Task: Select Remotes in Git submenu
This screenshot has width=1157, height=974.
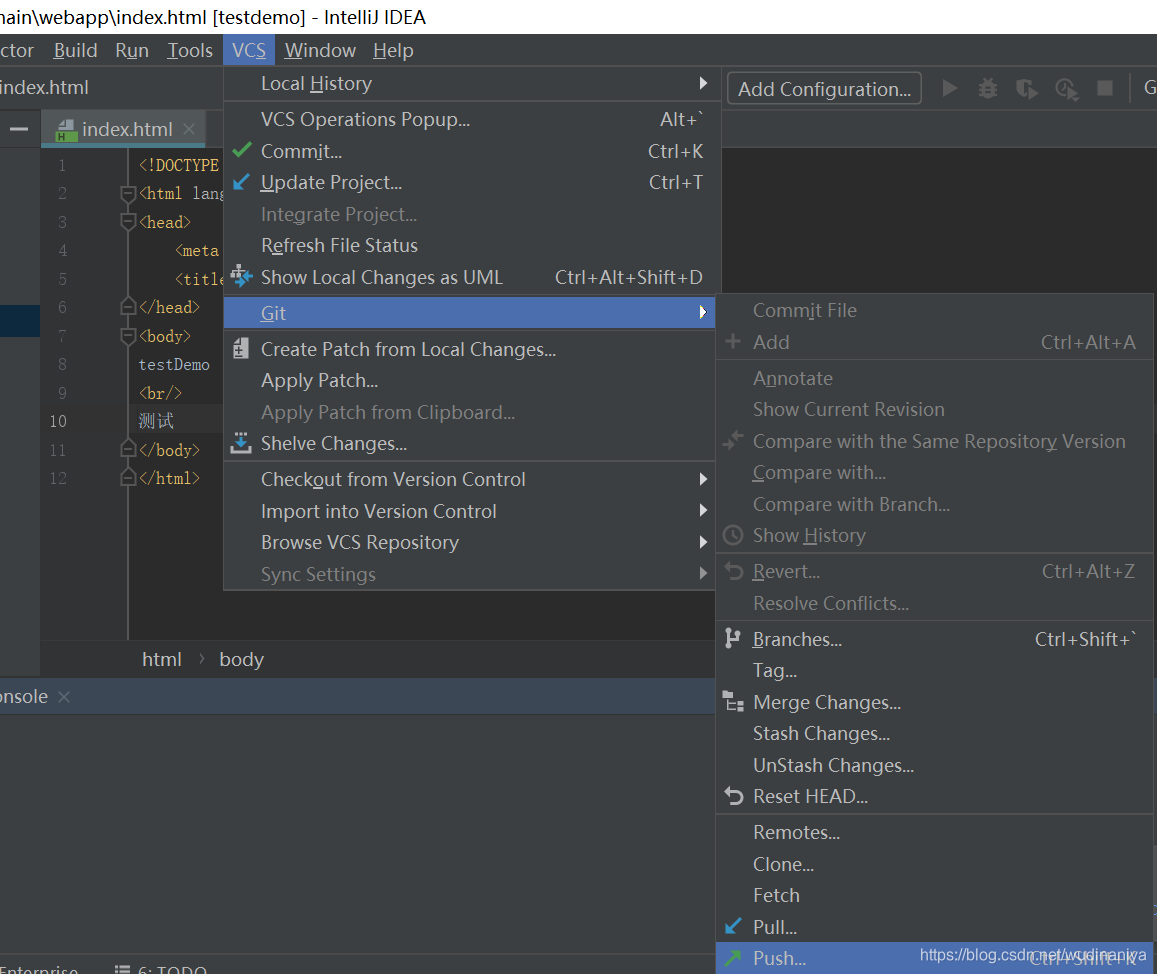Action: click(x=934, y=832)
